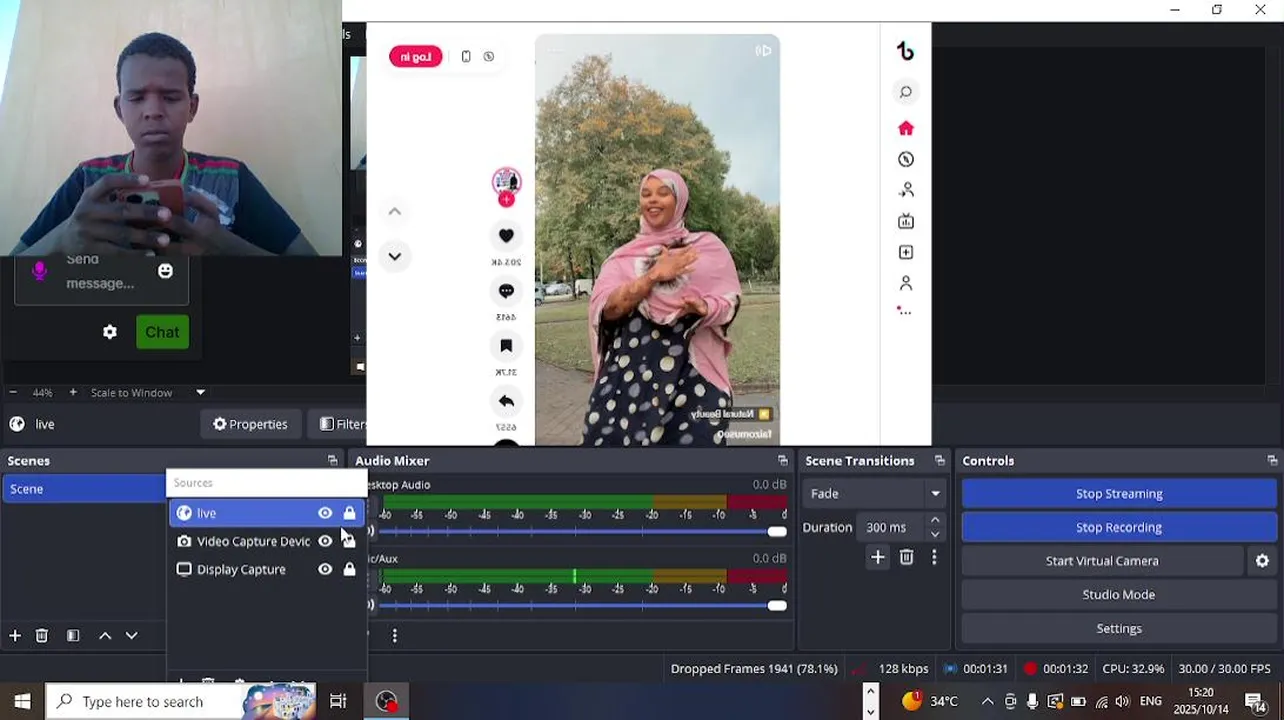Click the Send message text field
The width and height of the screenshot is (1284, 720).
101,271
